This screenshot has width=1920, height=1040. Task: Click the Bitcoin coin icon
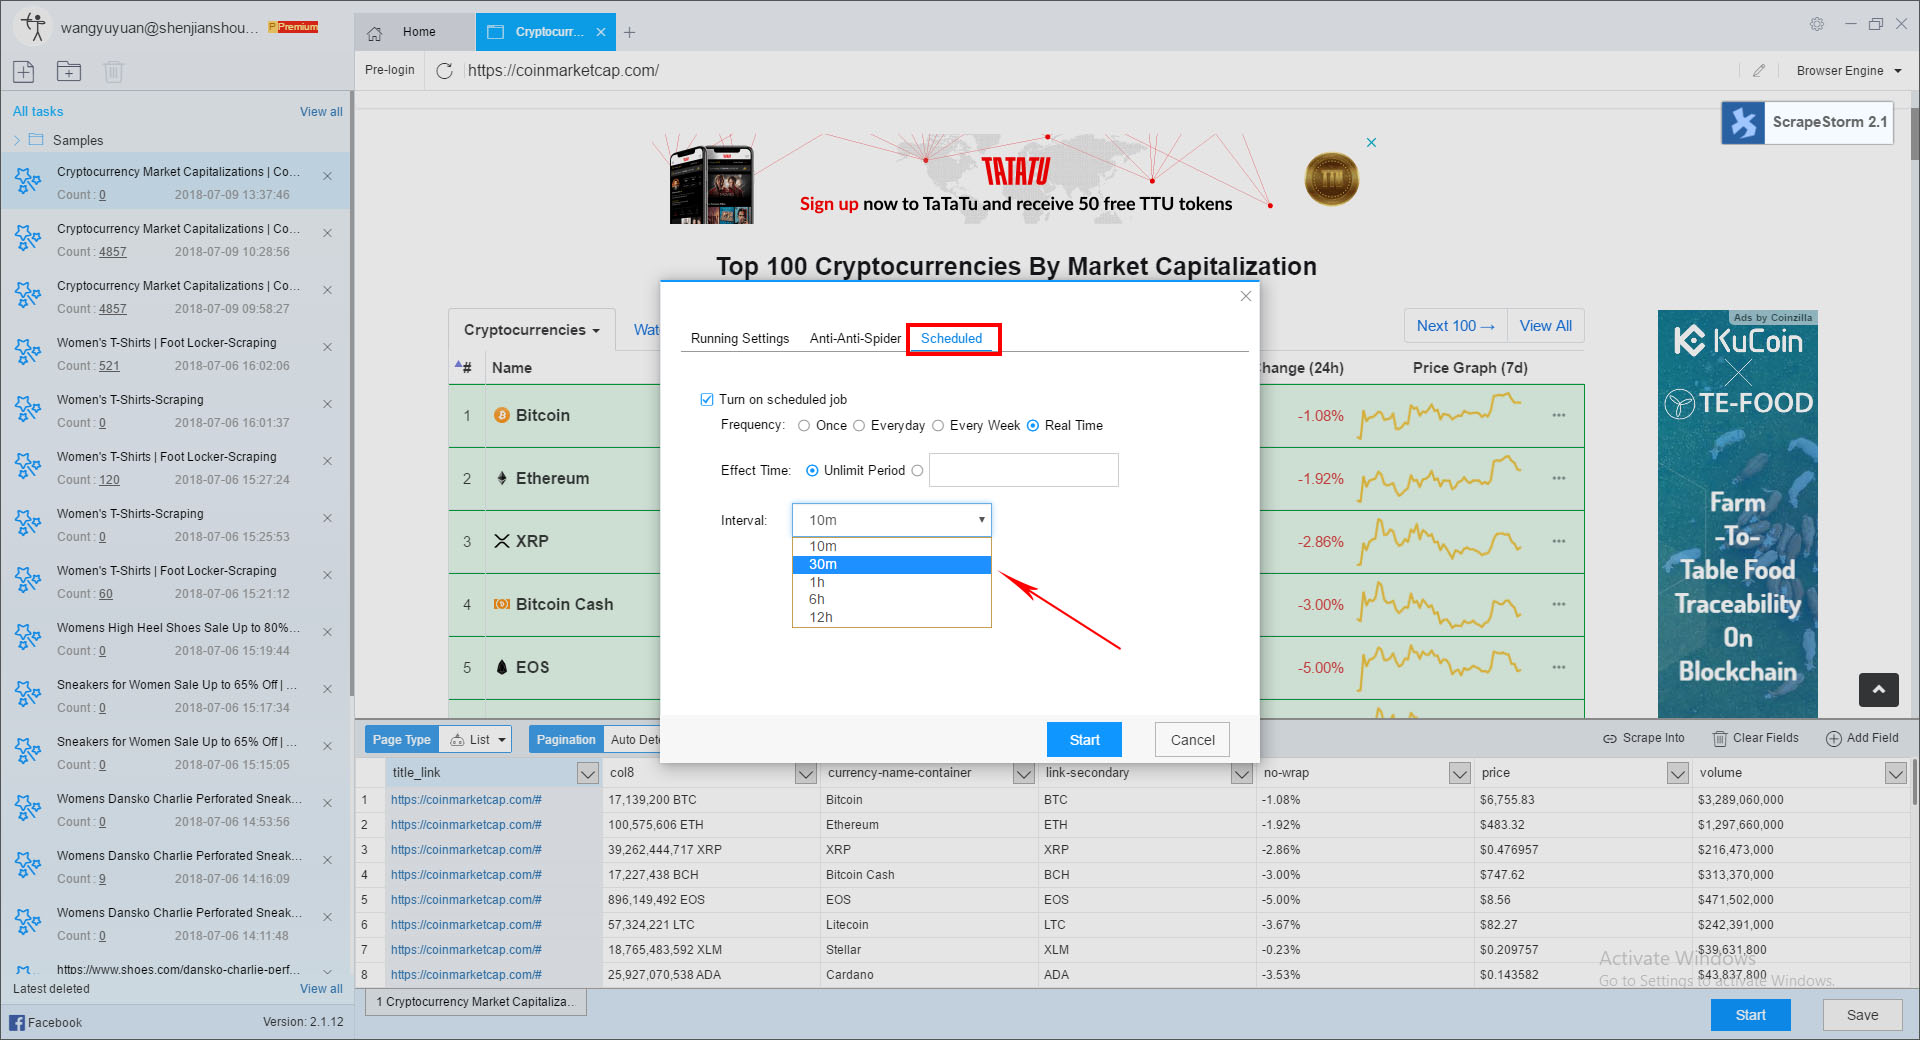tap(502, 415)
